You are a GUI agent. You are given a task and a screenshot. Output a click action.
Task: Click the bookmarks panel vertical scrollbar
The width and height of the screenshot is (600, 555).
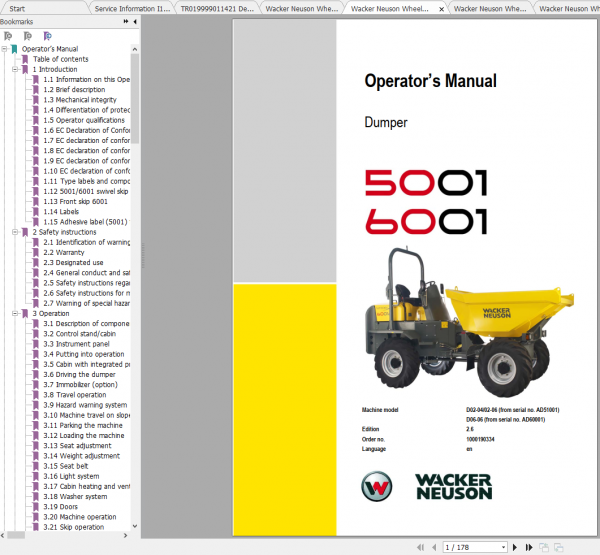click(135, 200)
